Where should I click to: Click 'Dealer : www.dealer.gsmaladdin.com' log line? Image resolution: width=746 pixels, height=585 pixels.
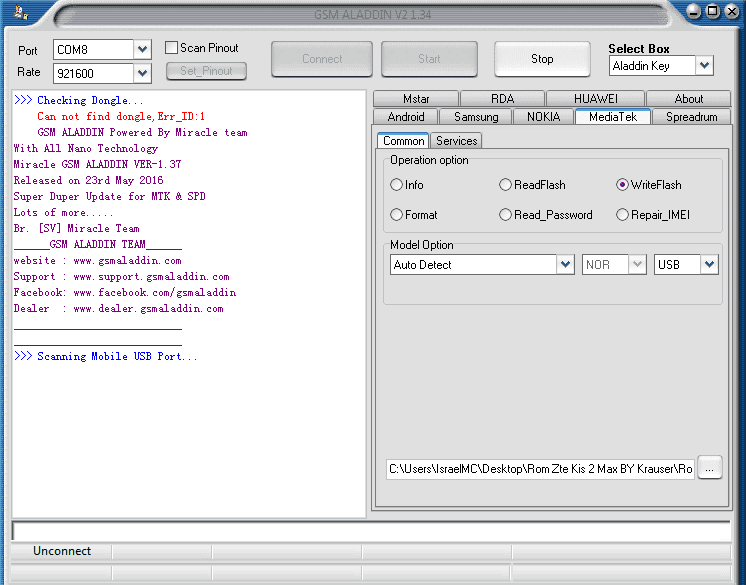(118, 309)
